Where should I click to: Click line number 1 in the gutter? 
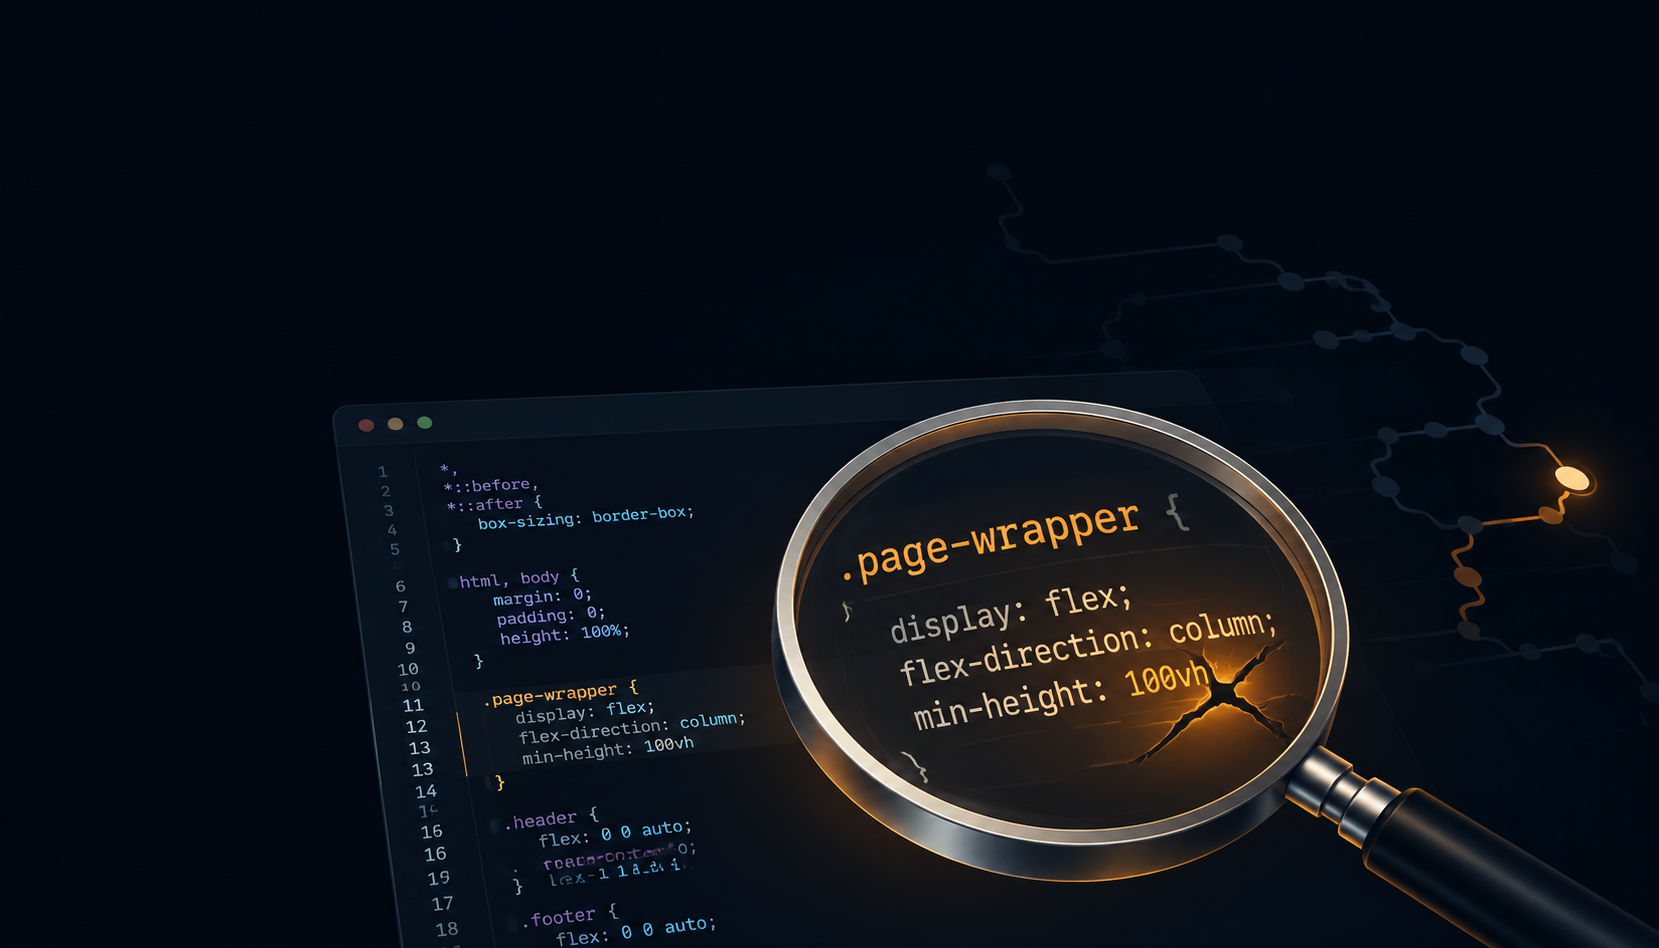pos(382,471)
